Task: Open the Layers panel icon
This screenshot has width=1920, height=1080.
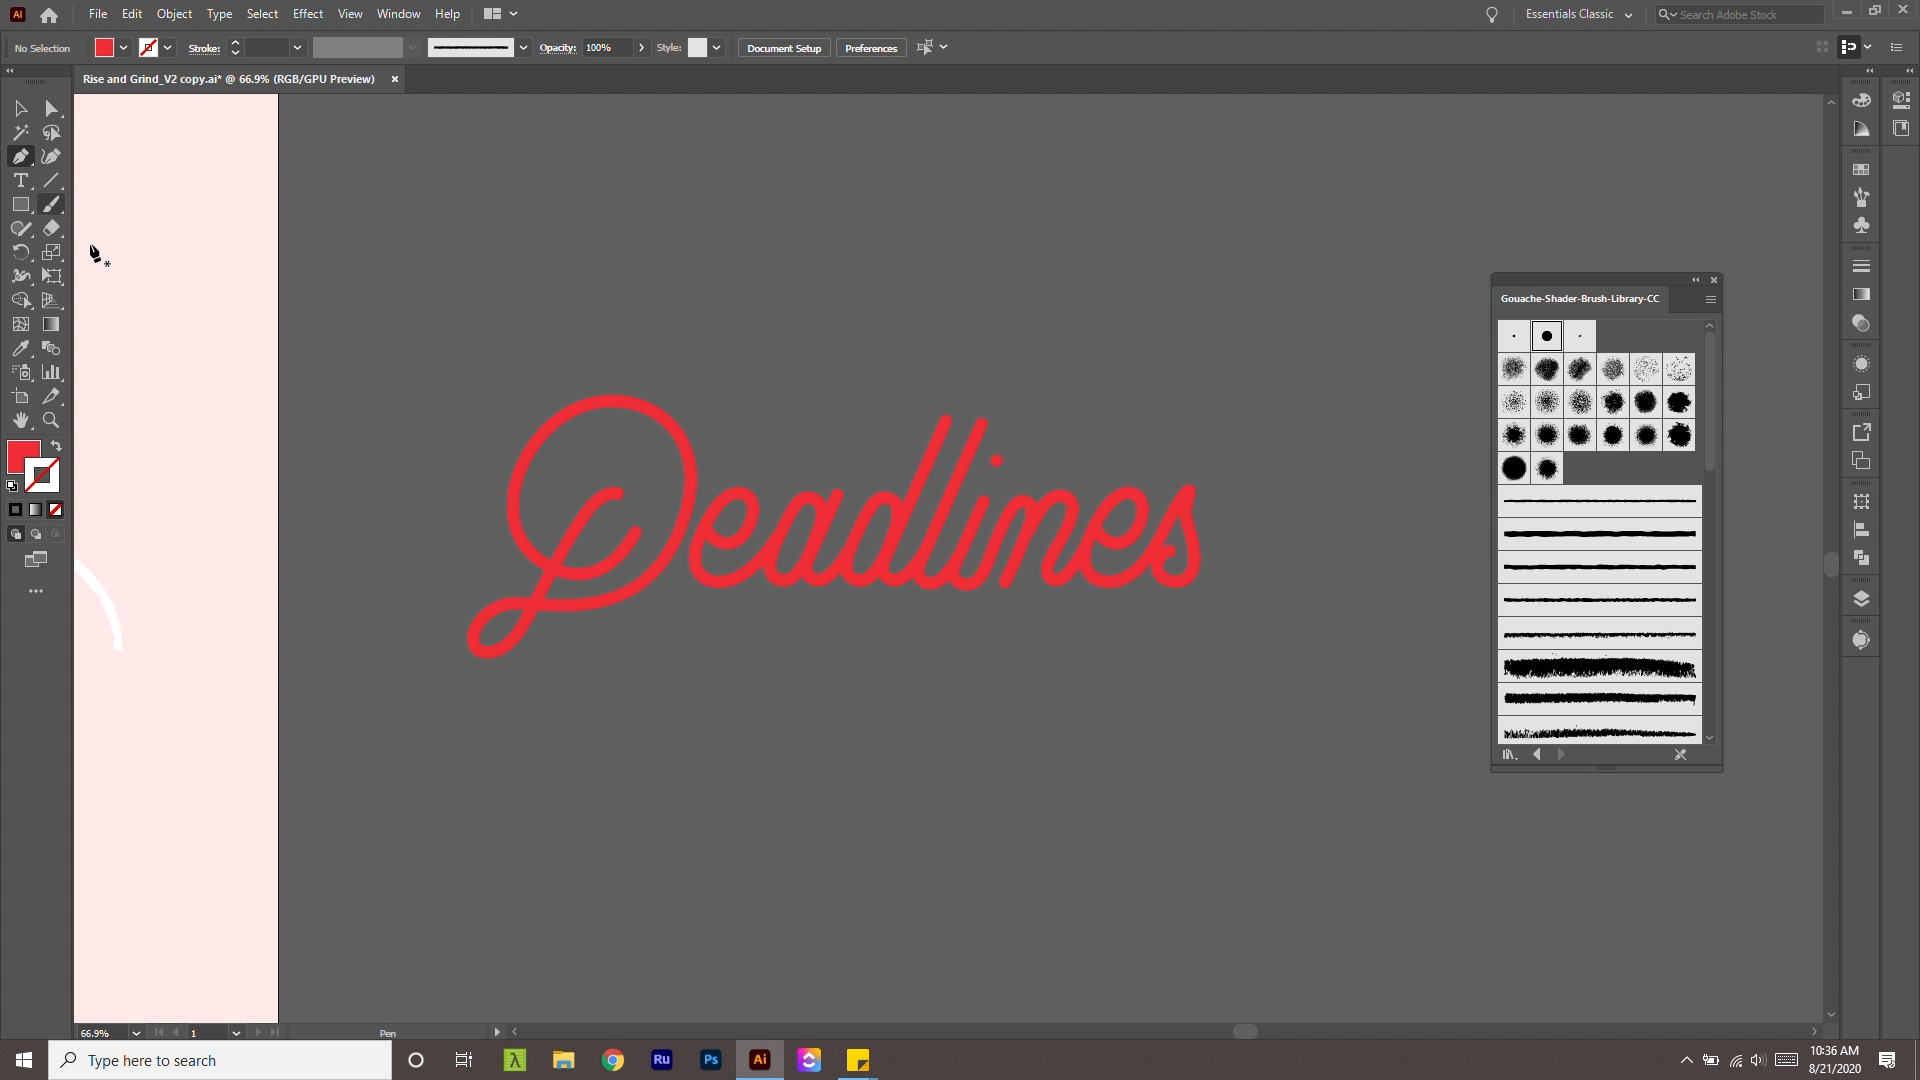Action: 1861,598
